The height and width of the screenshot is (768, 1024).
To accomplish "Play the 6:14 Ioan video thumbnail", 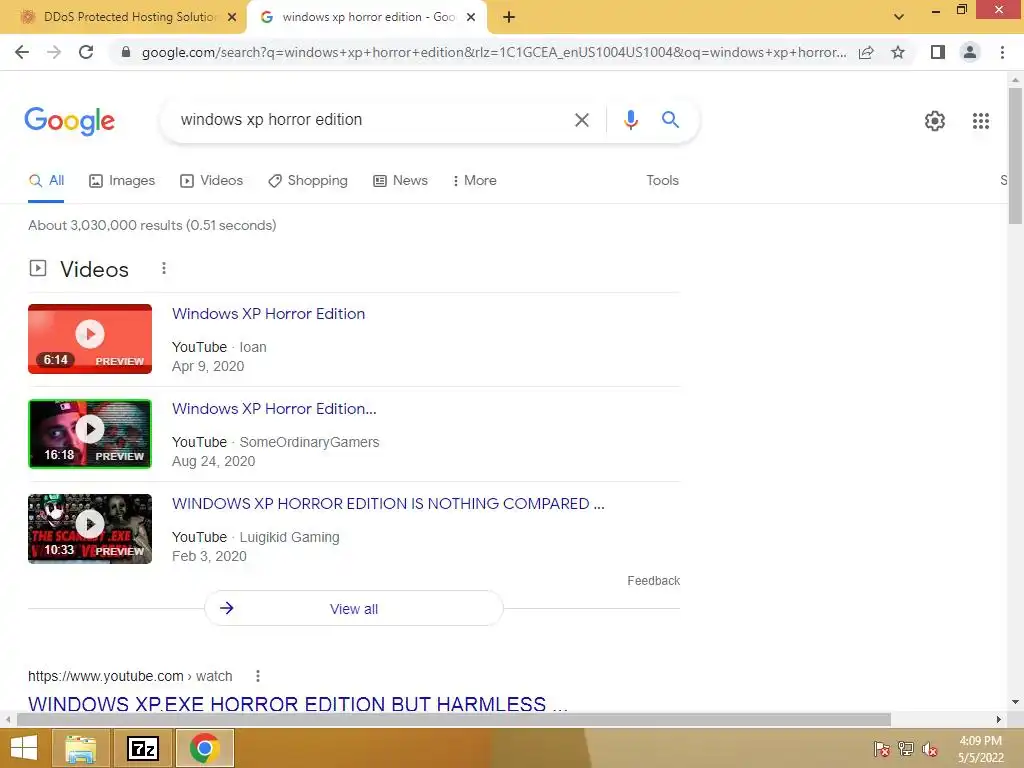I will (x=90, y=339).
